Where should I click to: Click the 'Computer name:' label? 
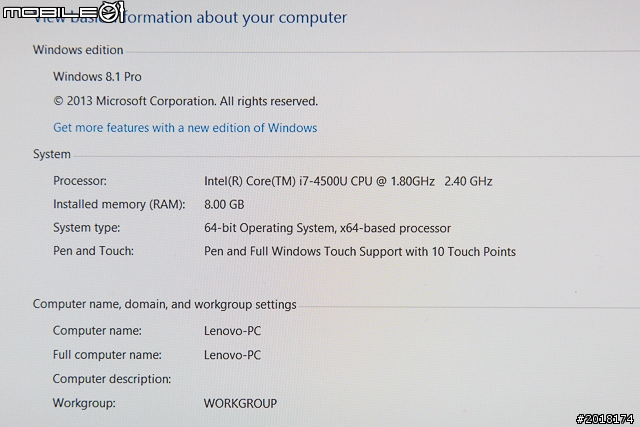97,330
